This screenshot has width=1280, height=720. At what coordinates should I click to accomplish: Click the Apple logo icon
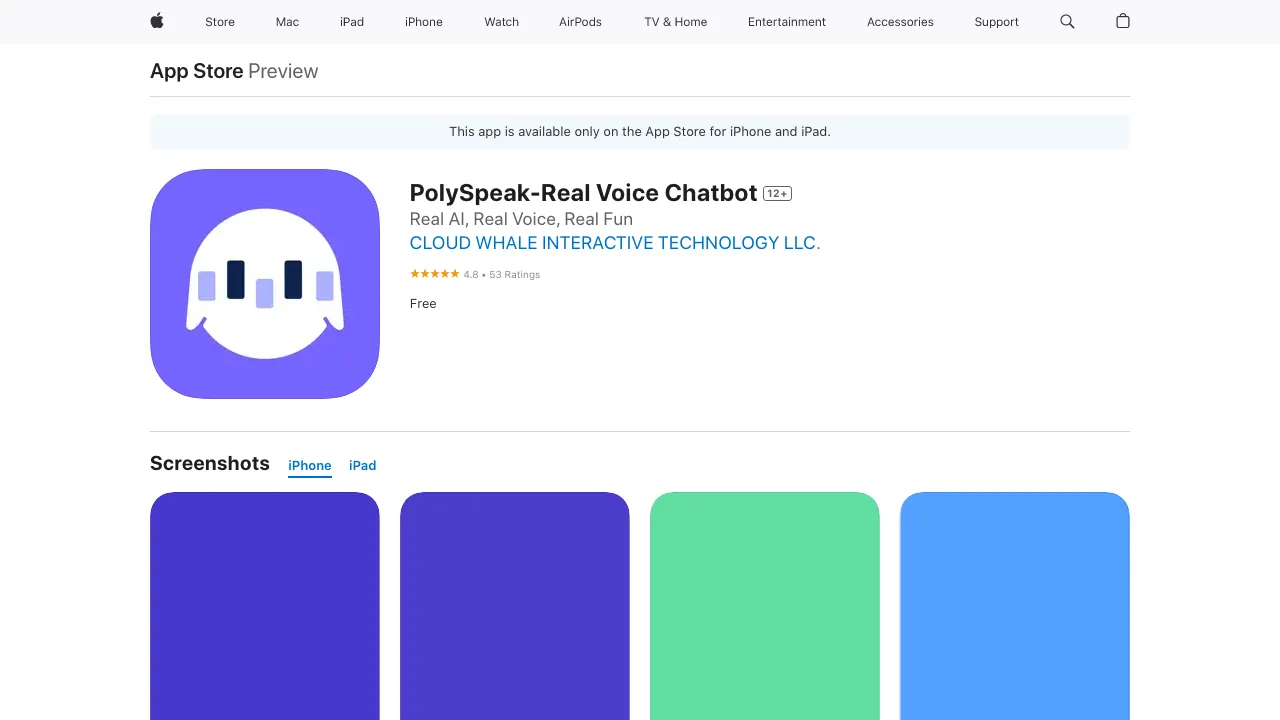pos(156,22)
